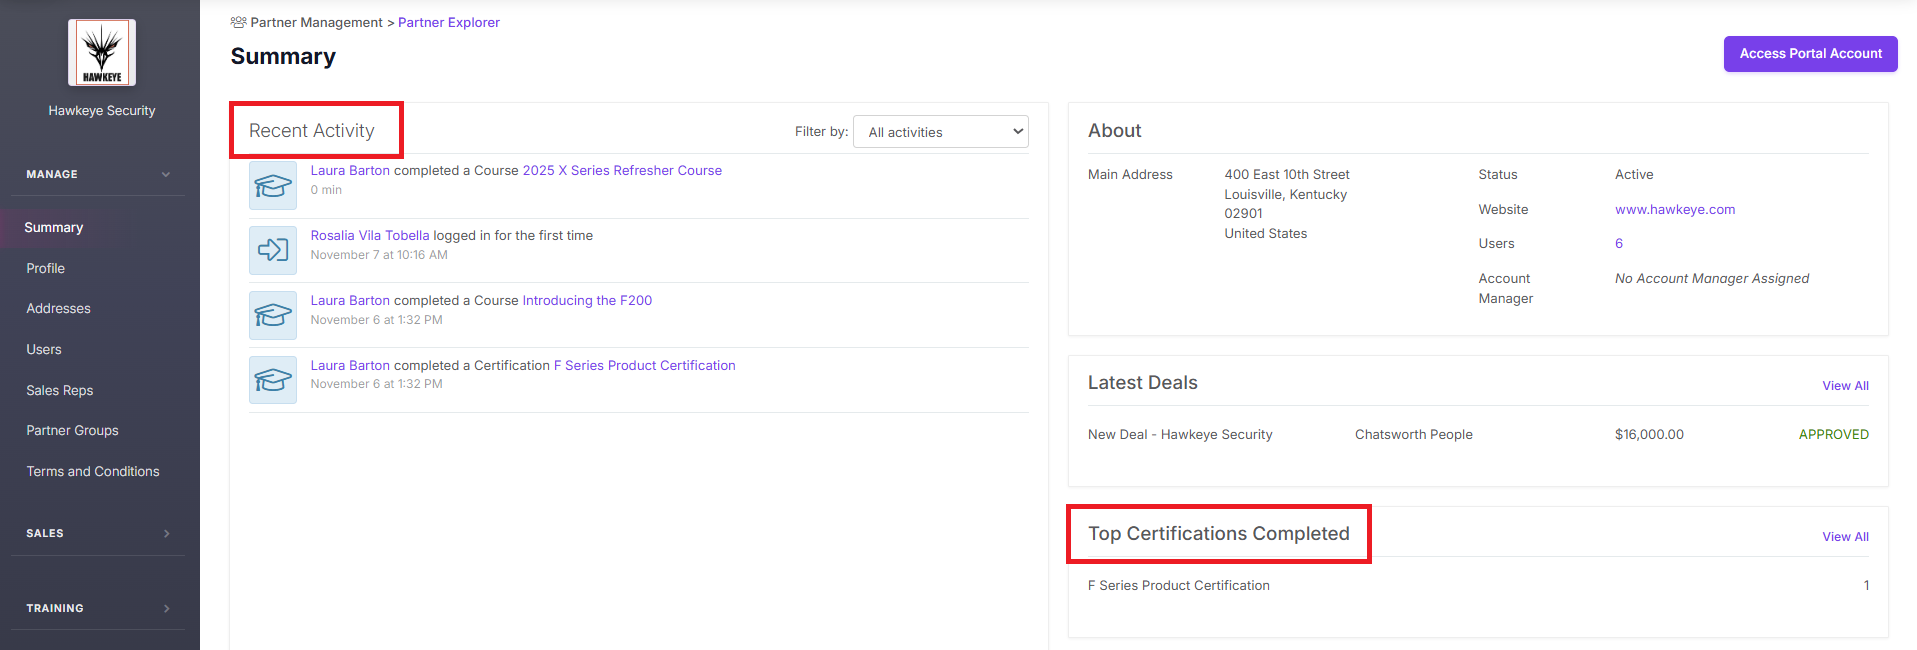This screenshot has height=650, width=1917.
Task: Open the www.hawkeye.com website link
Action: pyautogui.click(x=1675, y=209)
